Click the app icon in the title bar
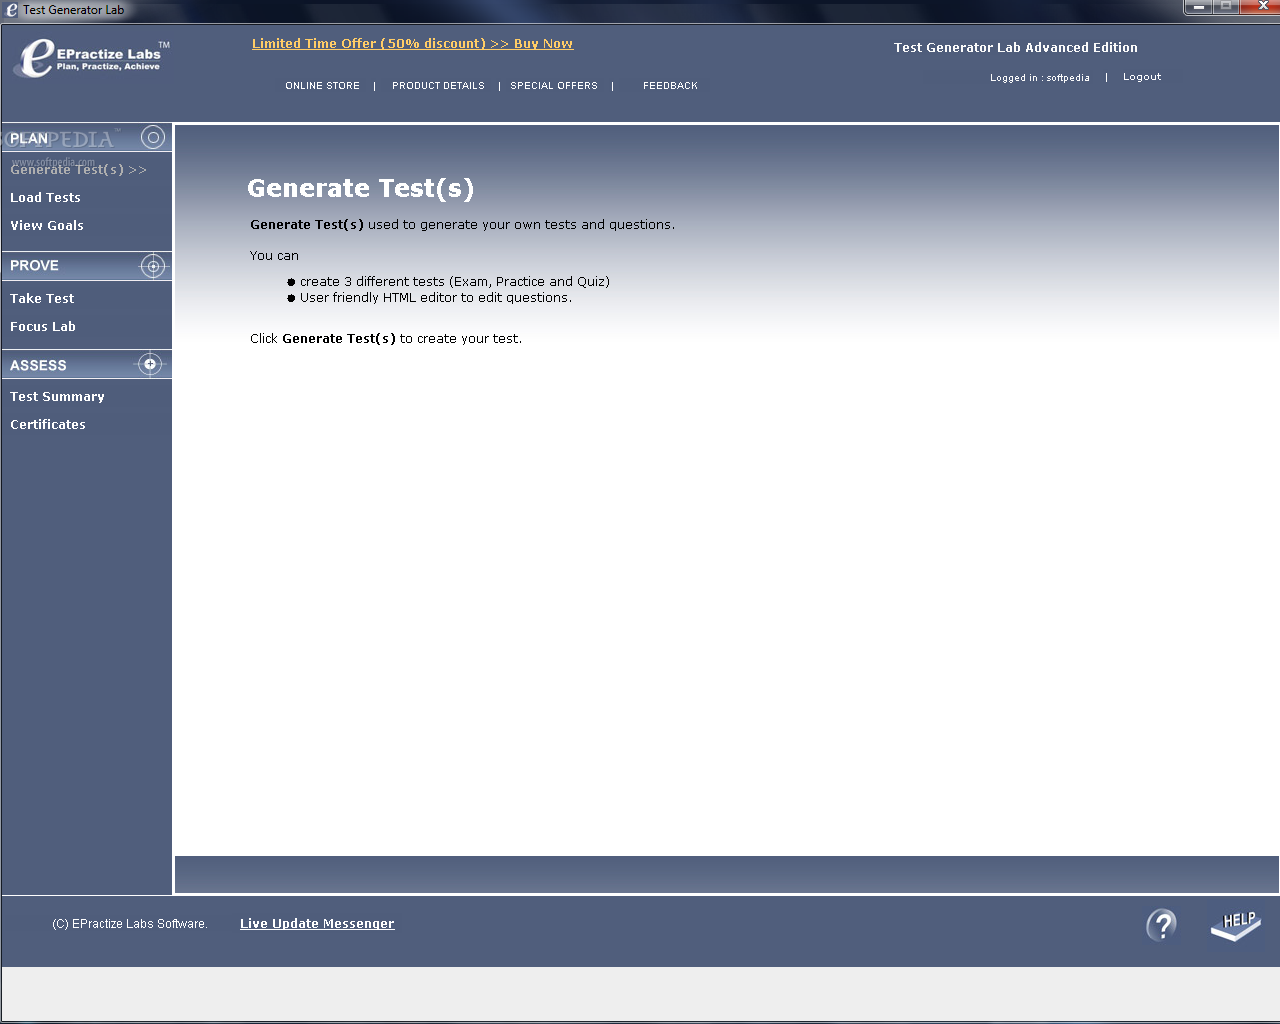This screenshot has width=1280, height=1024. 12,10
